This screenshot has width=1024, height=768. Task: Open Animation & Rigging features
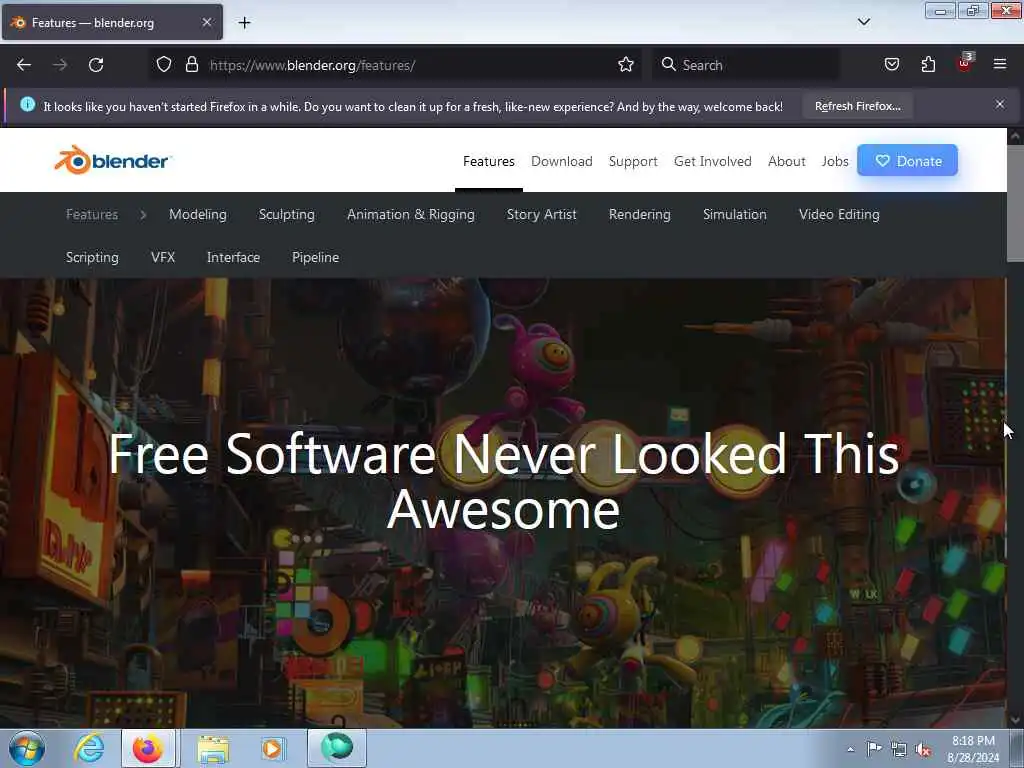click(x=411, y=214)
